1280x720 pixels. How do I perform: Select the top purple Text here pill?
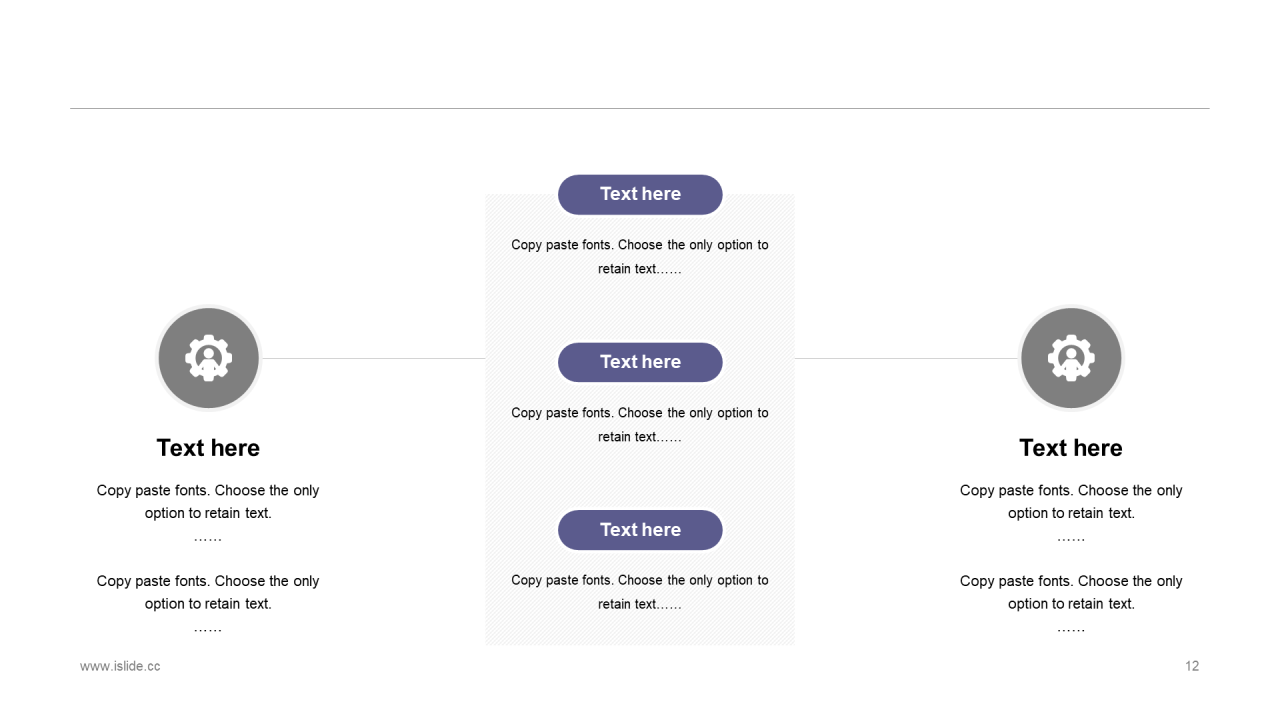(x=640, y=194)
